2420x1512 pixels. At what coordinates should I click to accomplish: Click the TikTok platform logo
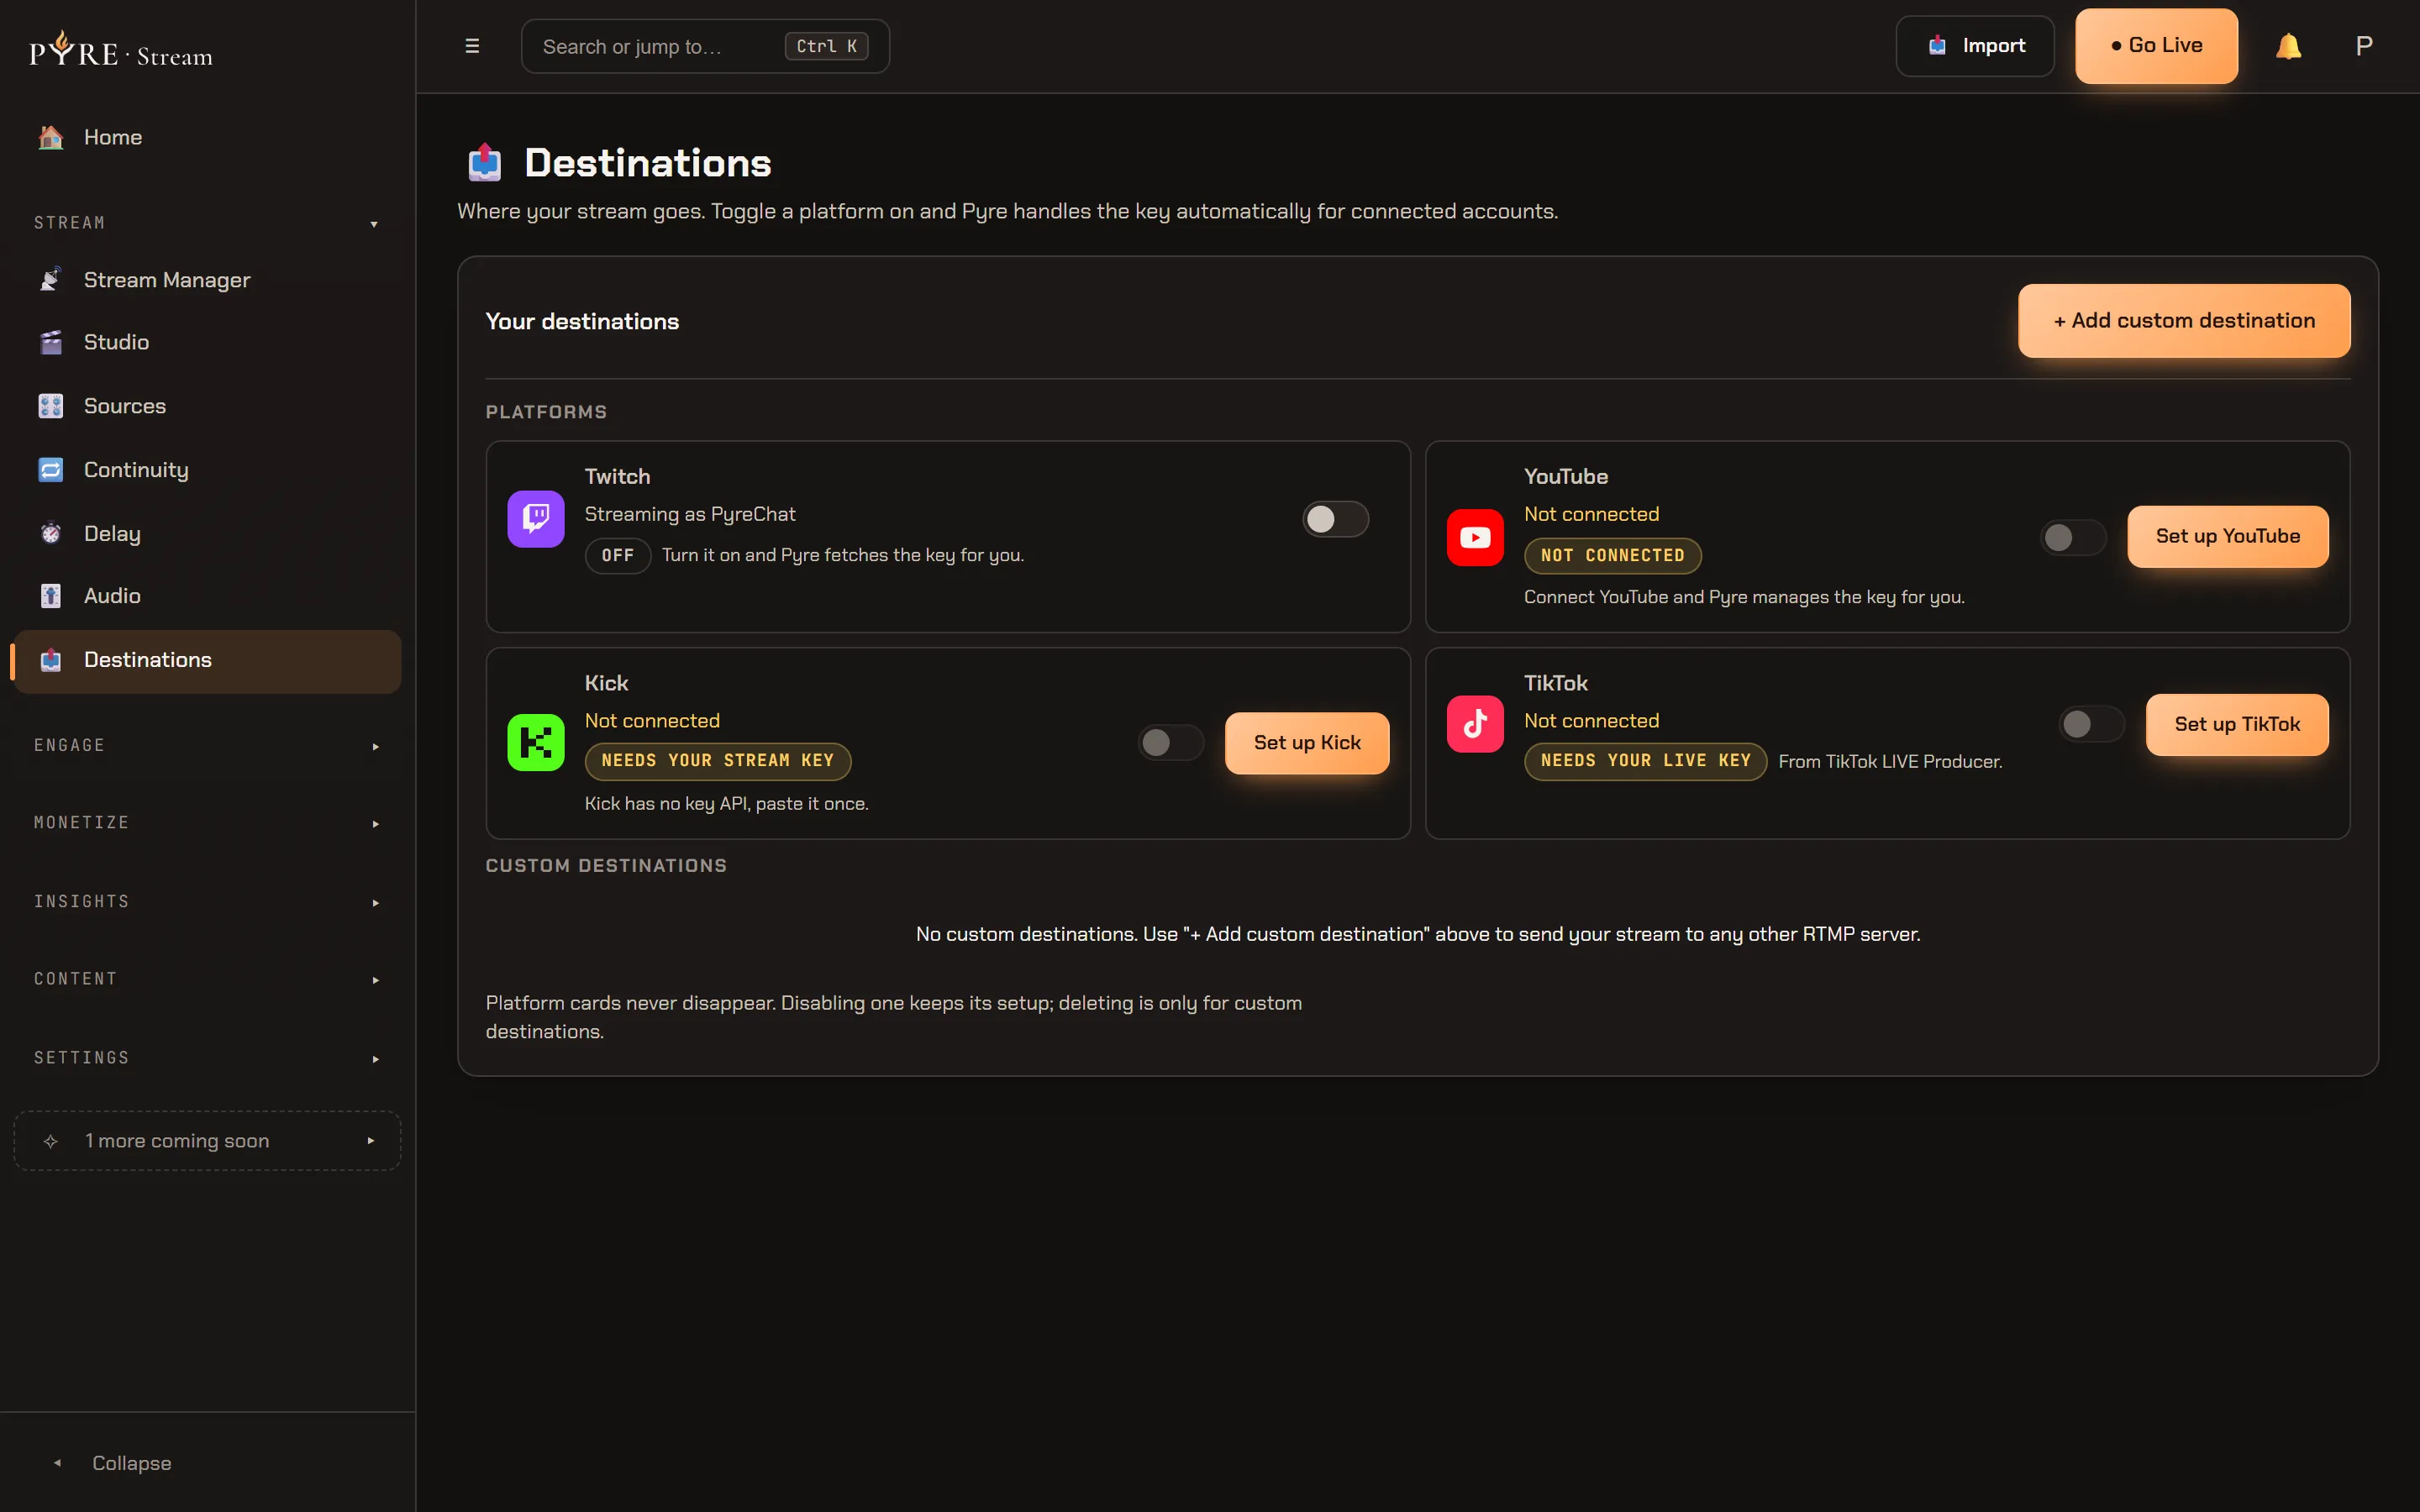coord(1475,724)
